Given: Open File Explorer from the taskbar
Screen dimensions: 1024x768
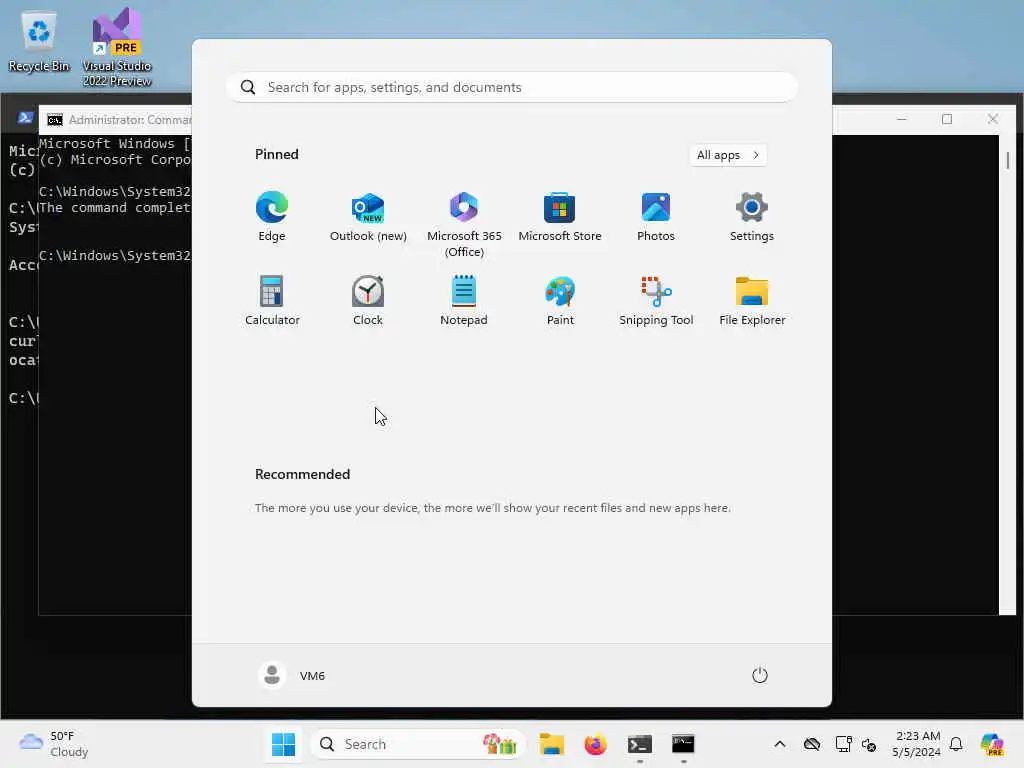Looking at the screenshot, I should coord(552,744).
